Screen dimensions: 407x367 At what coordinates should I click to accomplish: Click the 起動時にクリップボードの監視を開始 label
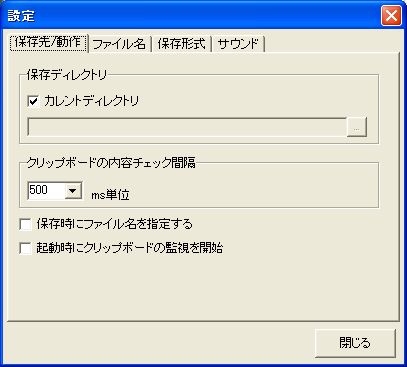pos(130,248)
